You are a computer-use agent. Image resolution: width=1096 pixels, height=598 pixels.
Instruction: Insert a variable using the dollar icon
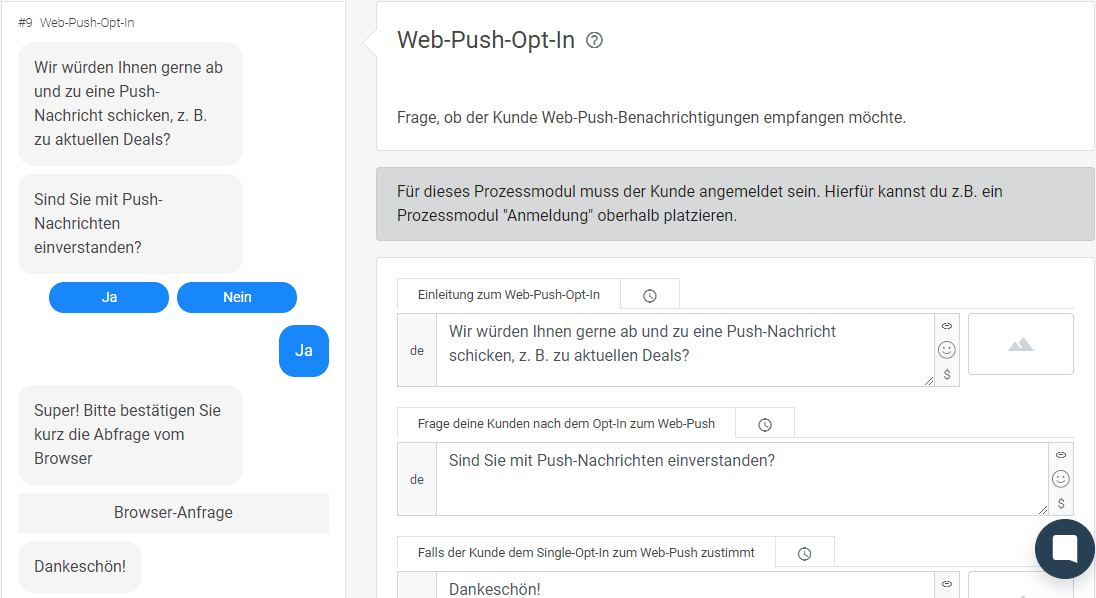pos(947,374)
